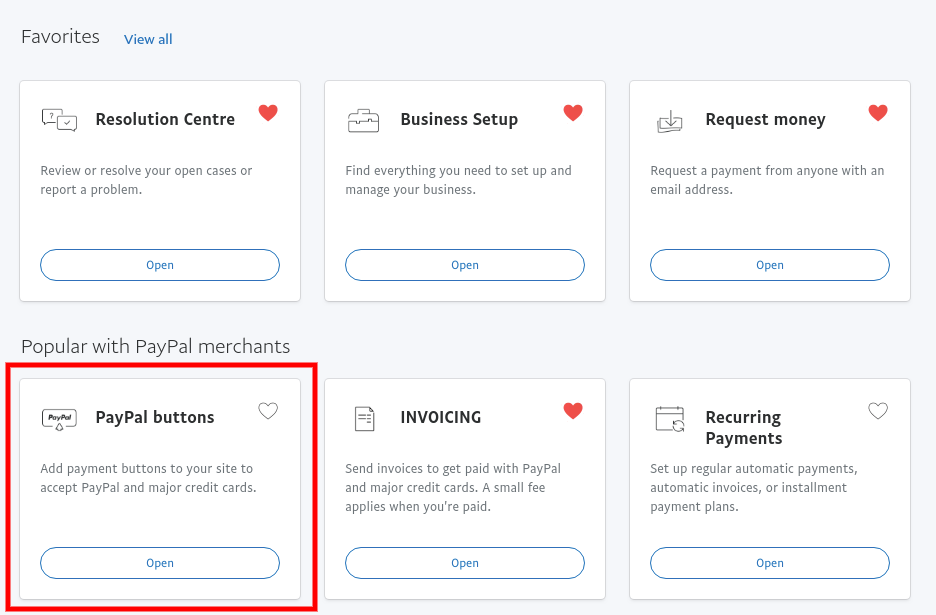The width and height of the screenshot is (936, 615).
Task: Favorite PayPal buttons with heart outline
Action: pos(268,411)
